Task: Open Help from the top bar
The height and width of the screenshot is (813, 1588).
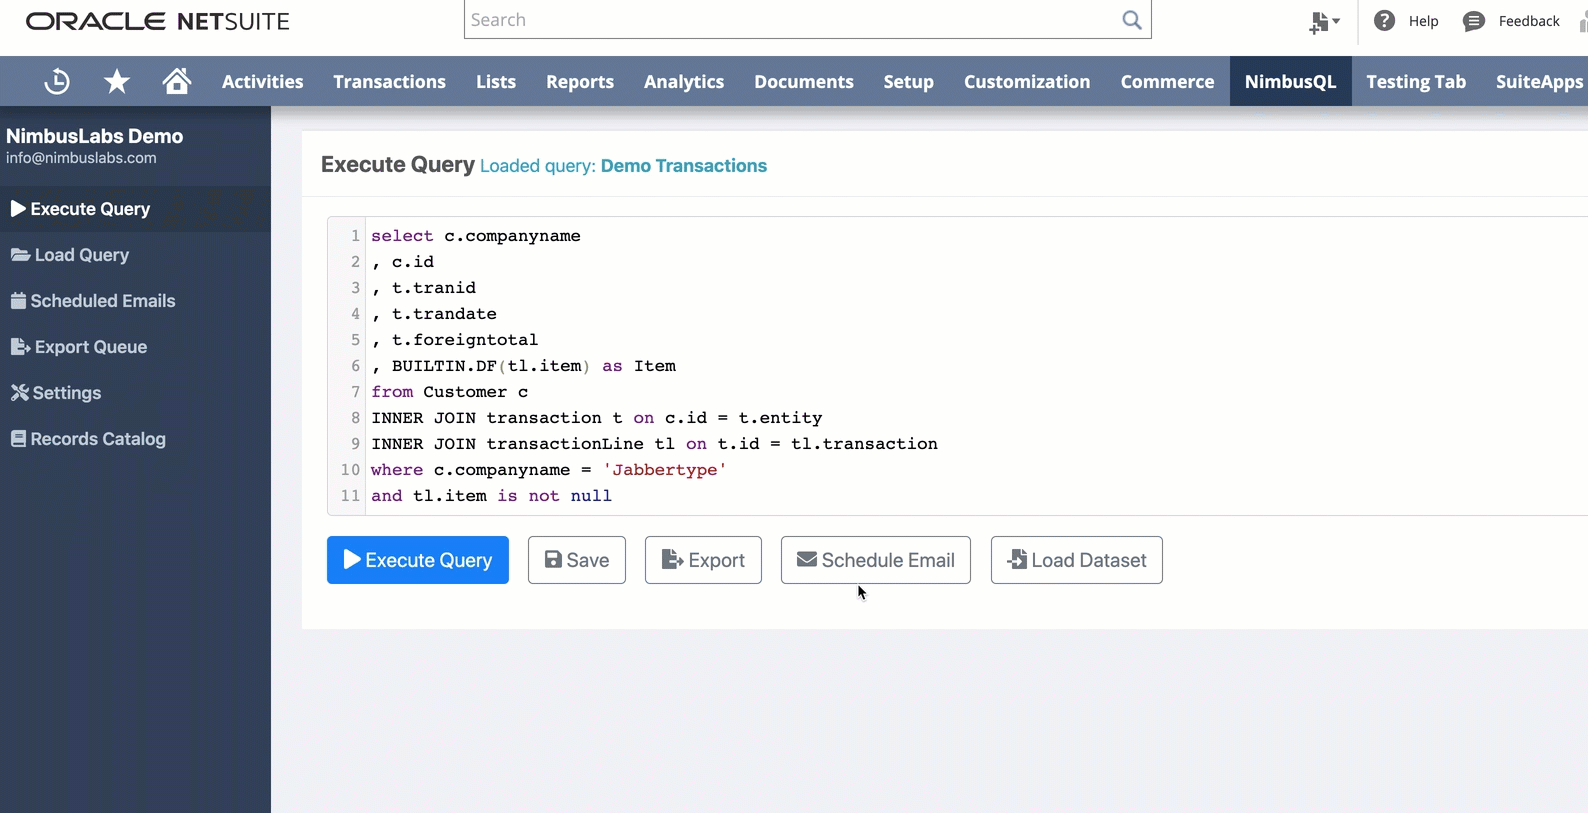Action: pyautogui.click(x=1406, y=21)
